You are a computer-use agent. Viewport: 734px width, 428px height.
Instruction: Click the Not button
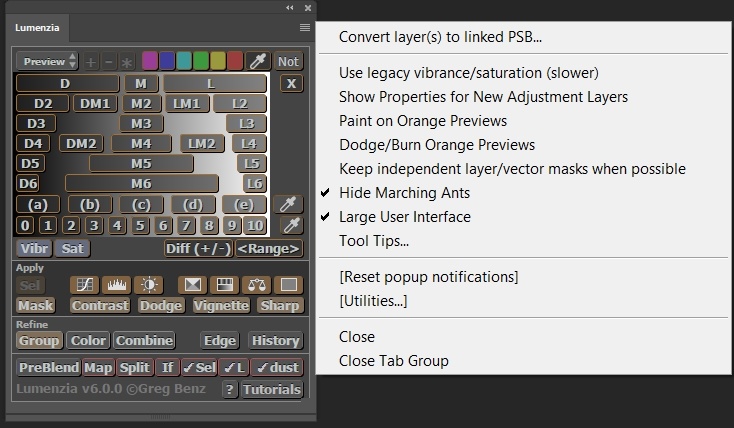(288, 61)
